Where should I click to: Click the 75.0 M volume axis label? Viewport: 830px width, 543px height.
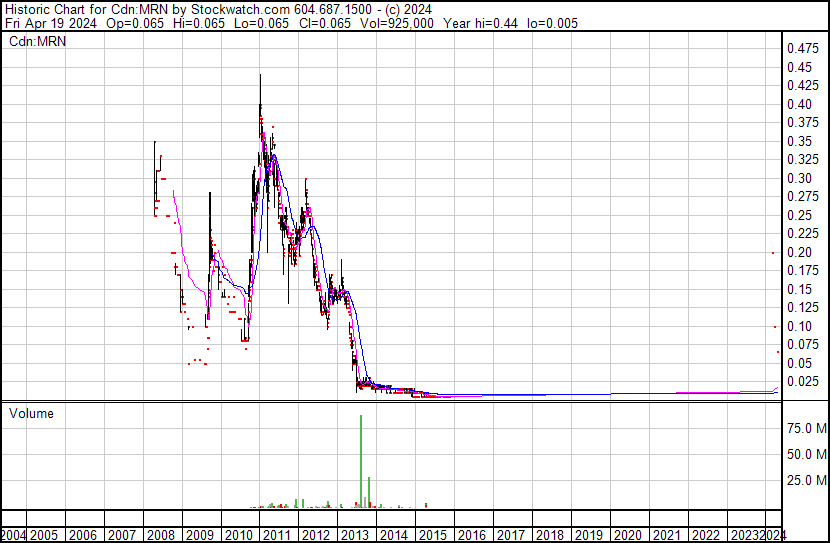tap(804, 428)
